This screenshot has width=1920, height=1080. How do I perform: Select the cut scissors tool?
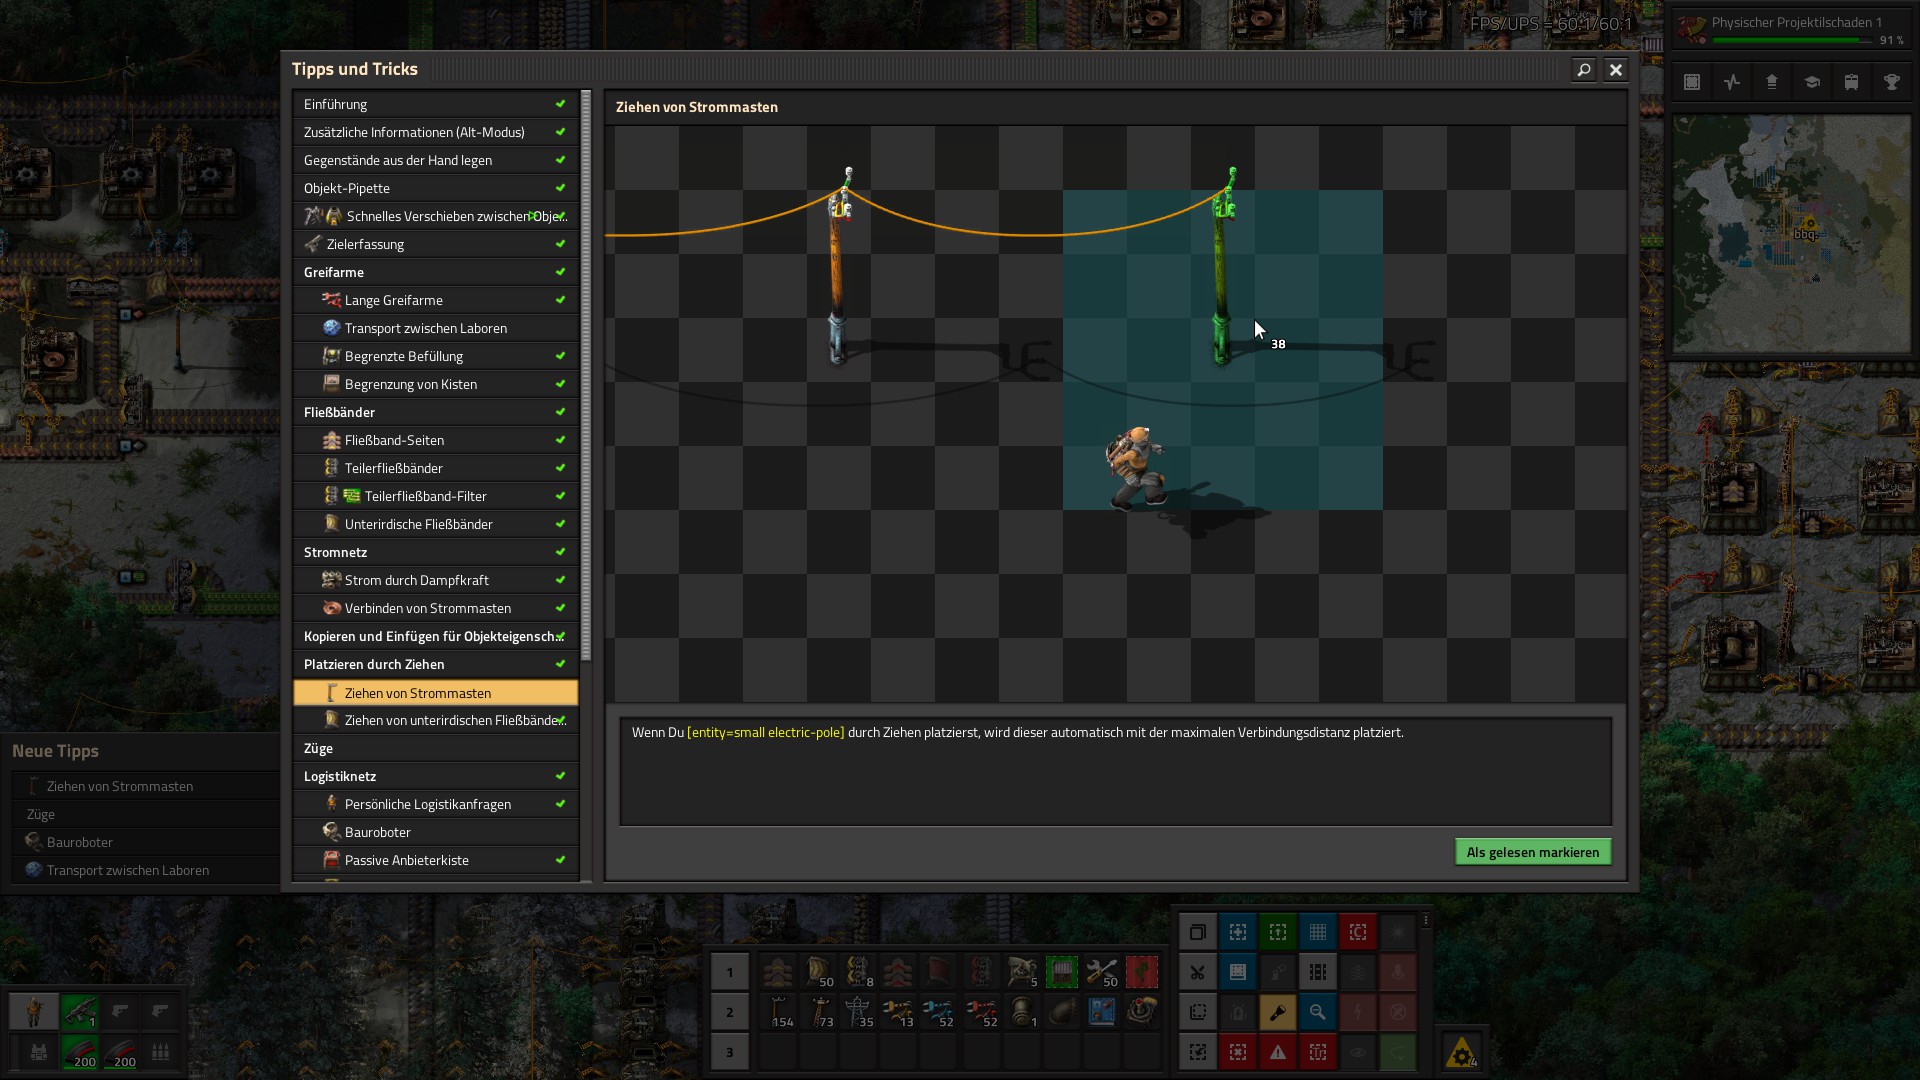coord(1198,972)
